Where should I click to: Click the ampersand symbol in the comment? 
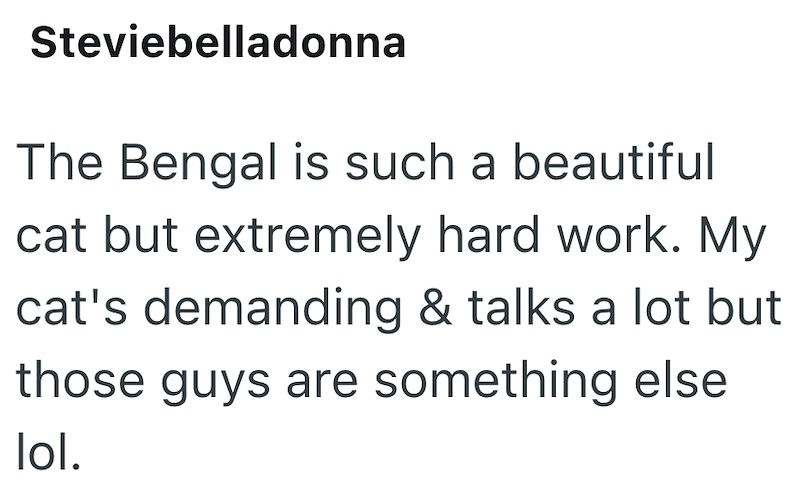[x=435, y=307]
